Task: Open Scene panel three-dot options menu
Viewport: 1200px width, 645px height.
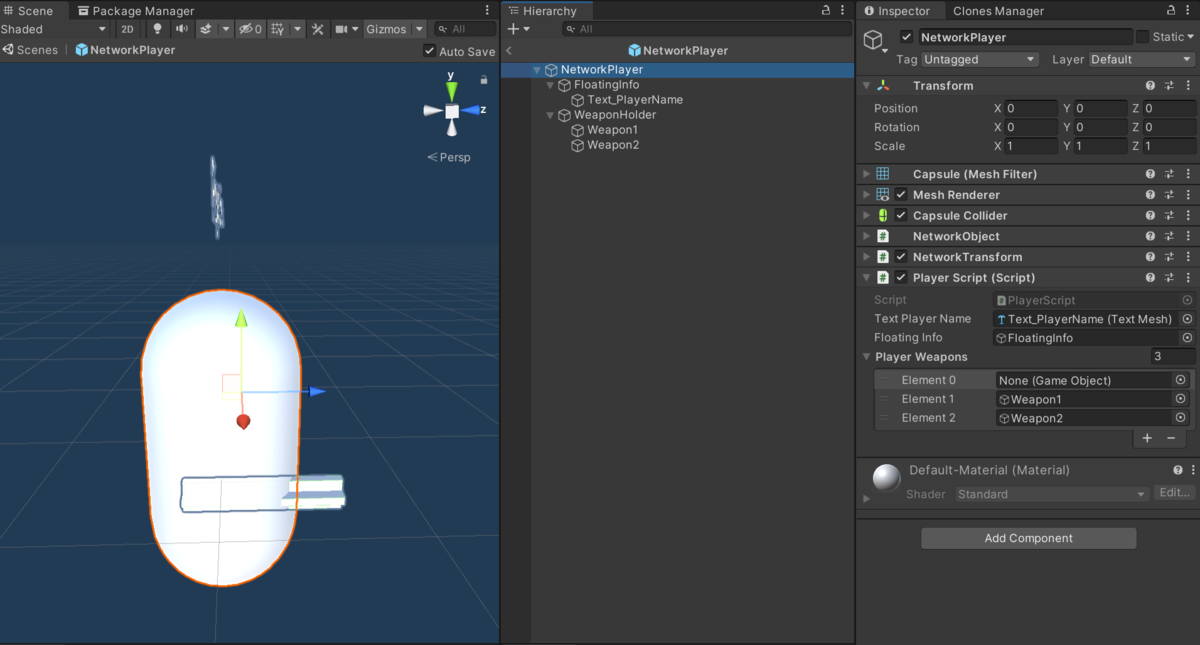Action: (x=486, y=10)
